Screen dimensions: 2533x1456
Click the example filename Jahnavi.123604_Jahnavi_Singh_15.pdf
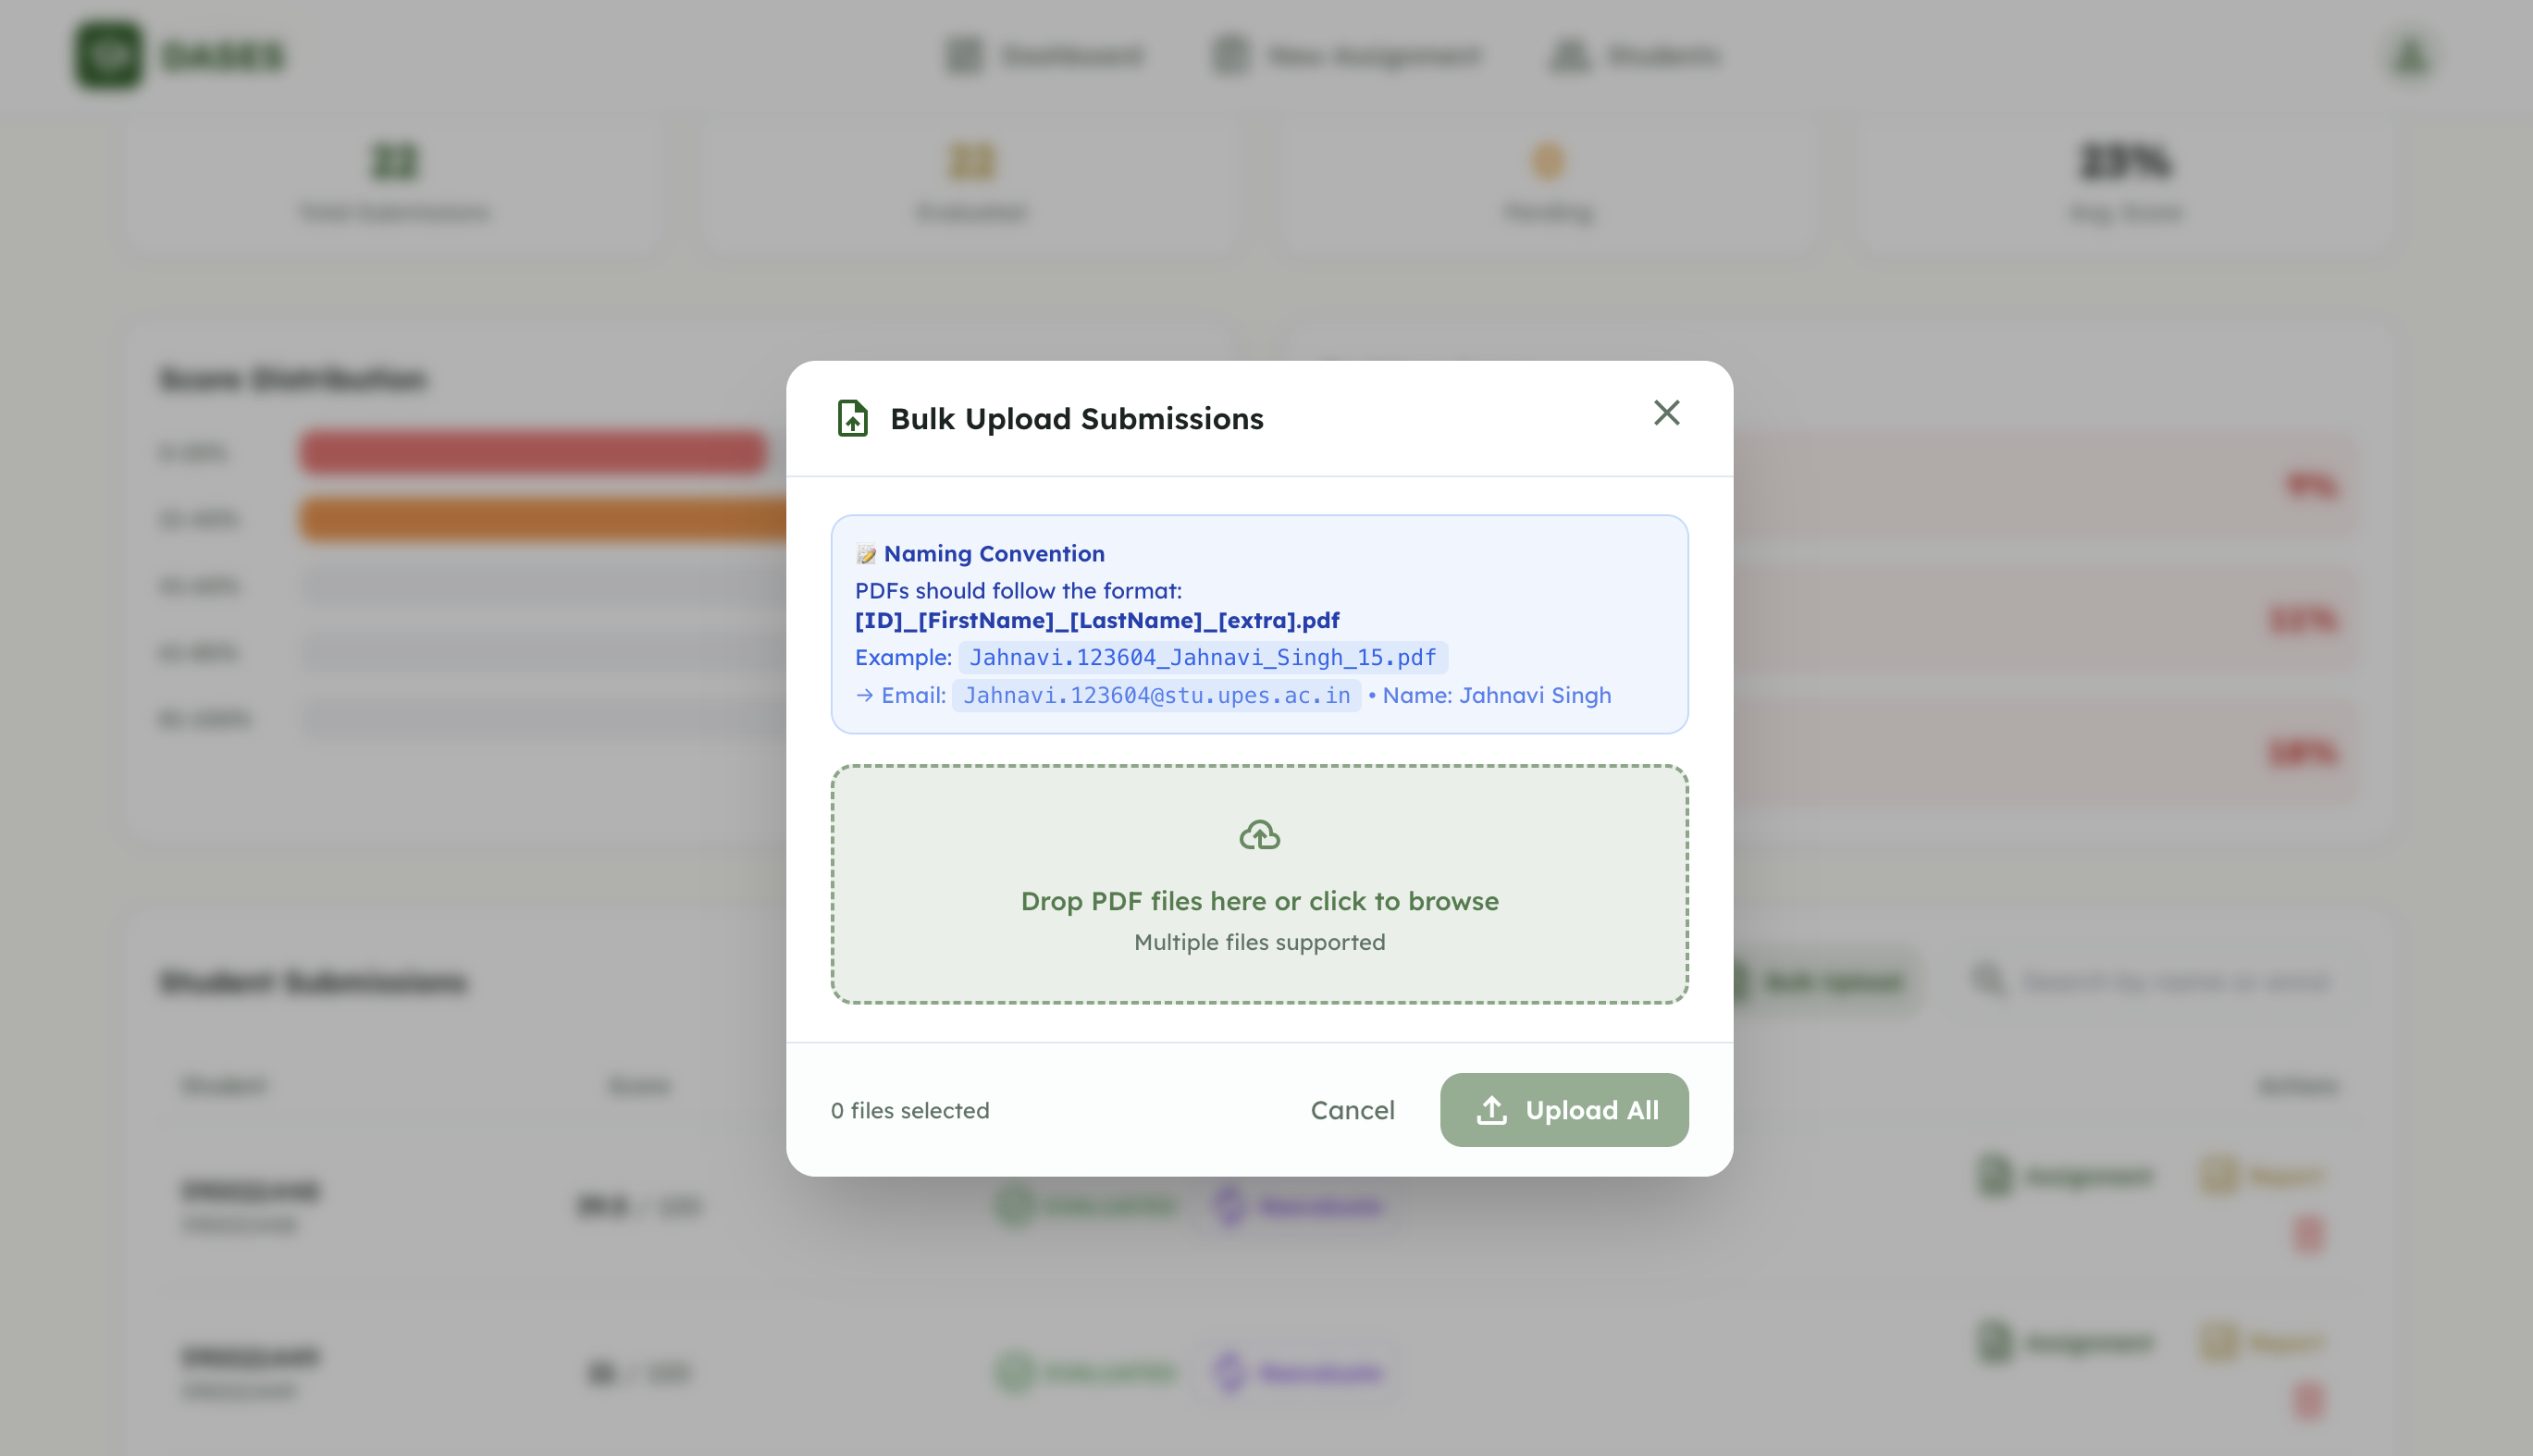click(x=1202, y=657)
